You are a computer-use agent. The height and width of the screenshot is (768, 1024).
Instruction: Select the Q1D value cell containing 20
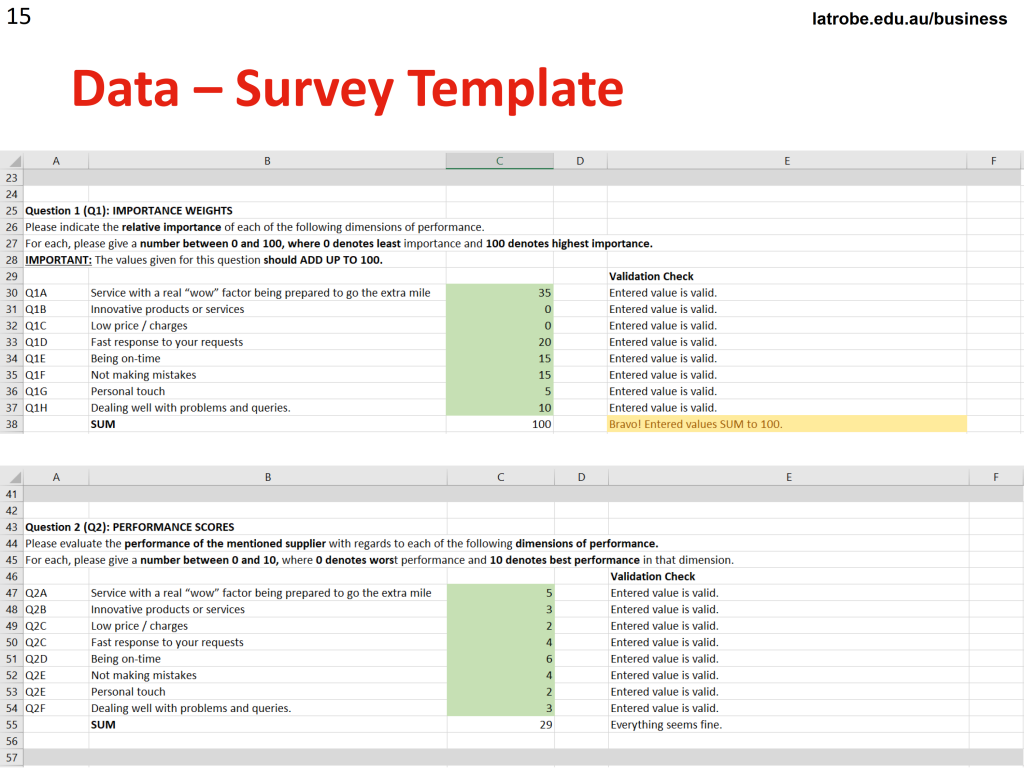tap(500, 342)
